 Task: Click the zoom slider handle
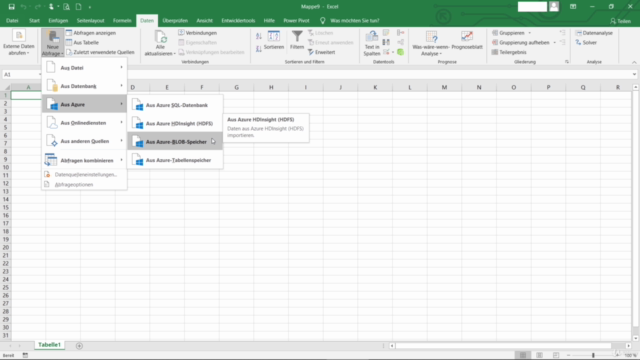pyautogui.click(x=593, y=355)
